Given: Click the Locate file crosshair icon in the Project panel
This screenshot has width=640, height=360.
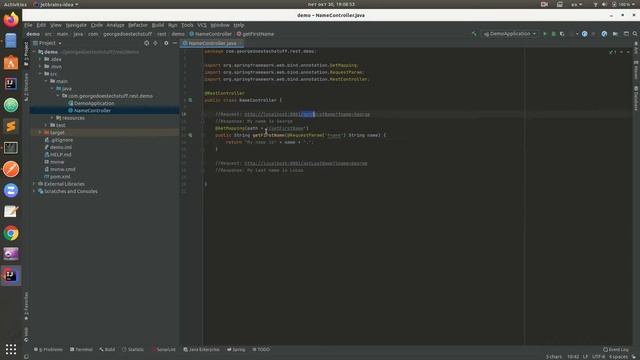Looking at the screenshot, I should [147, 43].
